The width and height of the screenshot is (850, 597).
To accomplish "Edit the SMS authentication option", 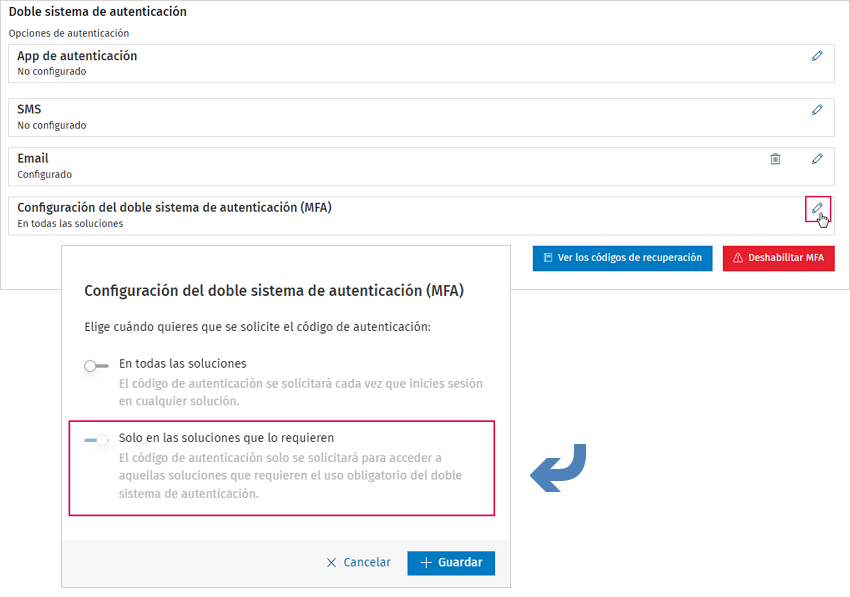I will (817, 110).
